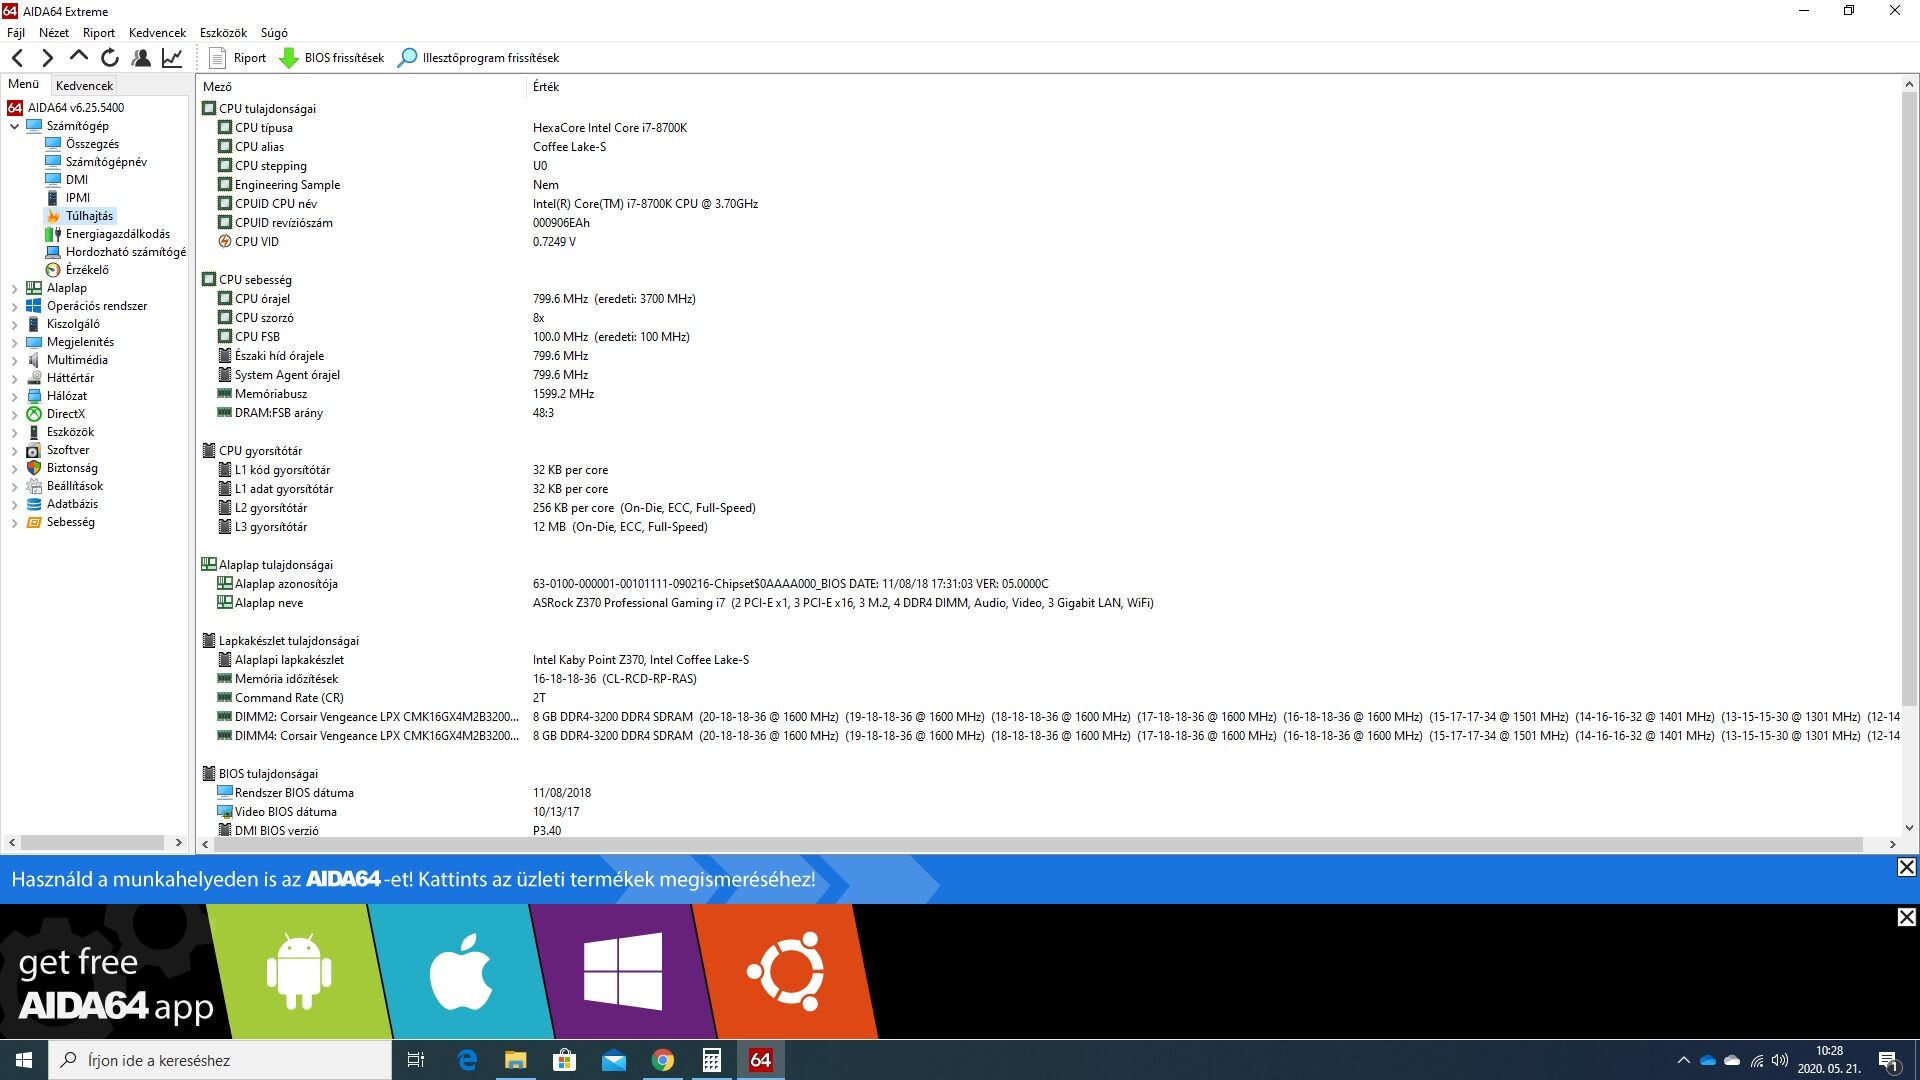This screenshot has width=1920, height=1080.
Task: Expand the DirectX tree node
Action: [x=14, y=414]
